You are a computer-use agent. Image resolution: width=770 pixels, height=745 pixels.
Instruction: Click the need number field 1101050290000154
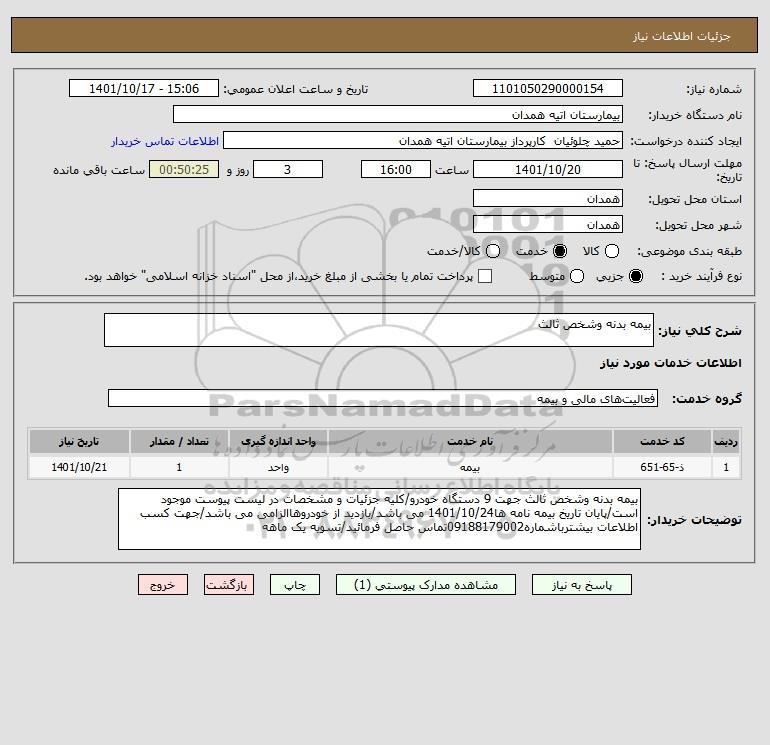(548, 88)
